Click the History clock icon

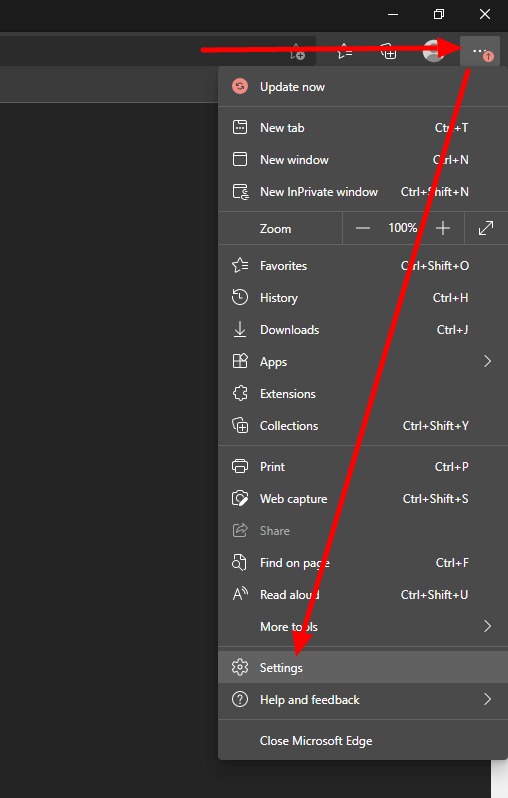click(x=240, y=297)
